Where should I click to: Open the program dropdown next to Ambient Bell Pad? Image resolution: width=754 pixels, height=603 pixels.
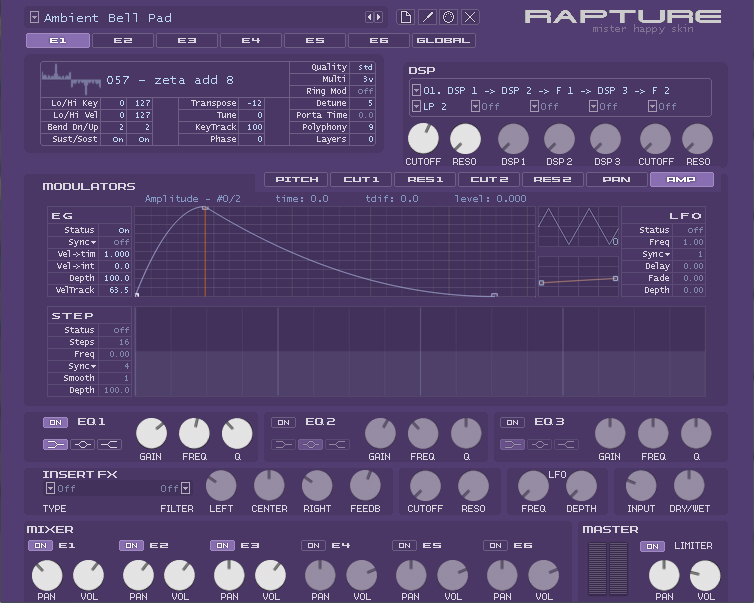pyautogui.click(x=34, y=17)
